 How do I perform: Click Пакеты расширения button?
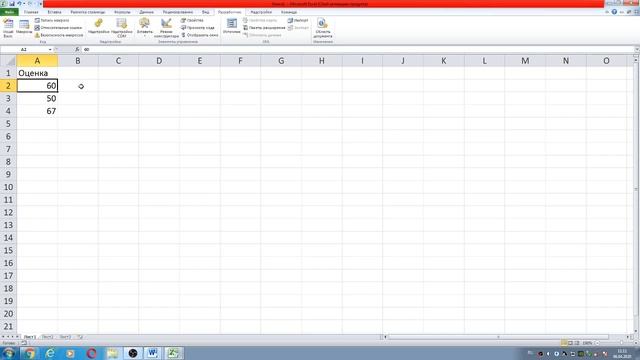pyautogui.click(x=264, y=27)
